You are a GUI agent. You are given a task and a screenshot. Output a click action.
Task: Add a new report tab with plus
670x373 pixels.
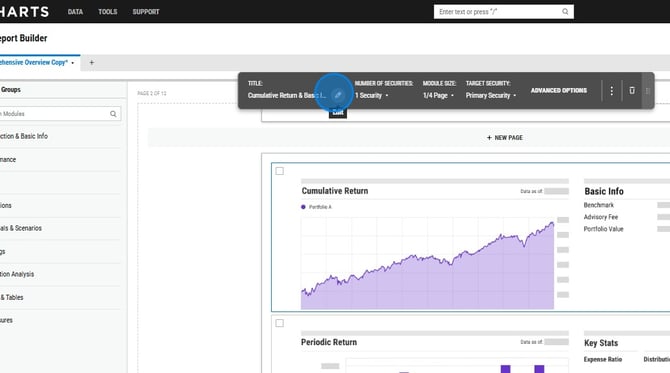[91, 62]
